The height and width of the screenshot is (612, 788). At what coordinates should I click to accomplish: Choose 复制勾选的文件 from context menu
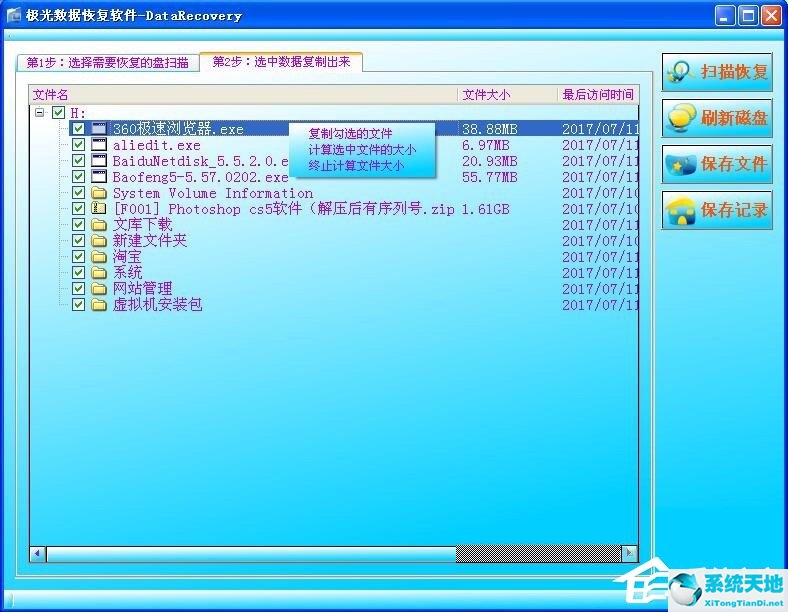coord(350,134)
